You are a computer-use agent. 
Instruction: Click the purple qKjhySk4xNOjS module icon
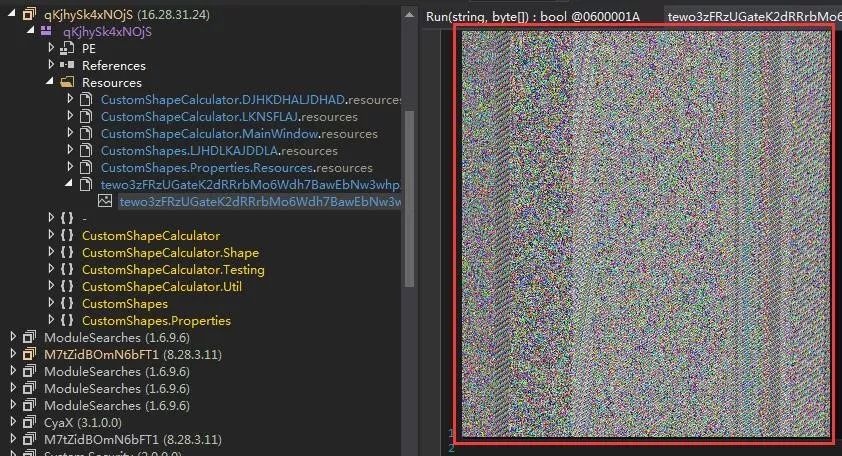[46, 32]
